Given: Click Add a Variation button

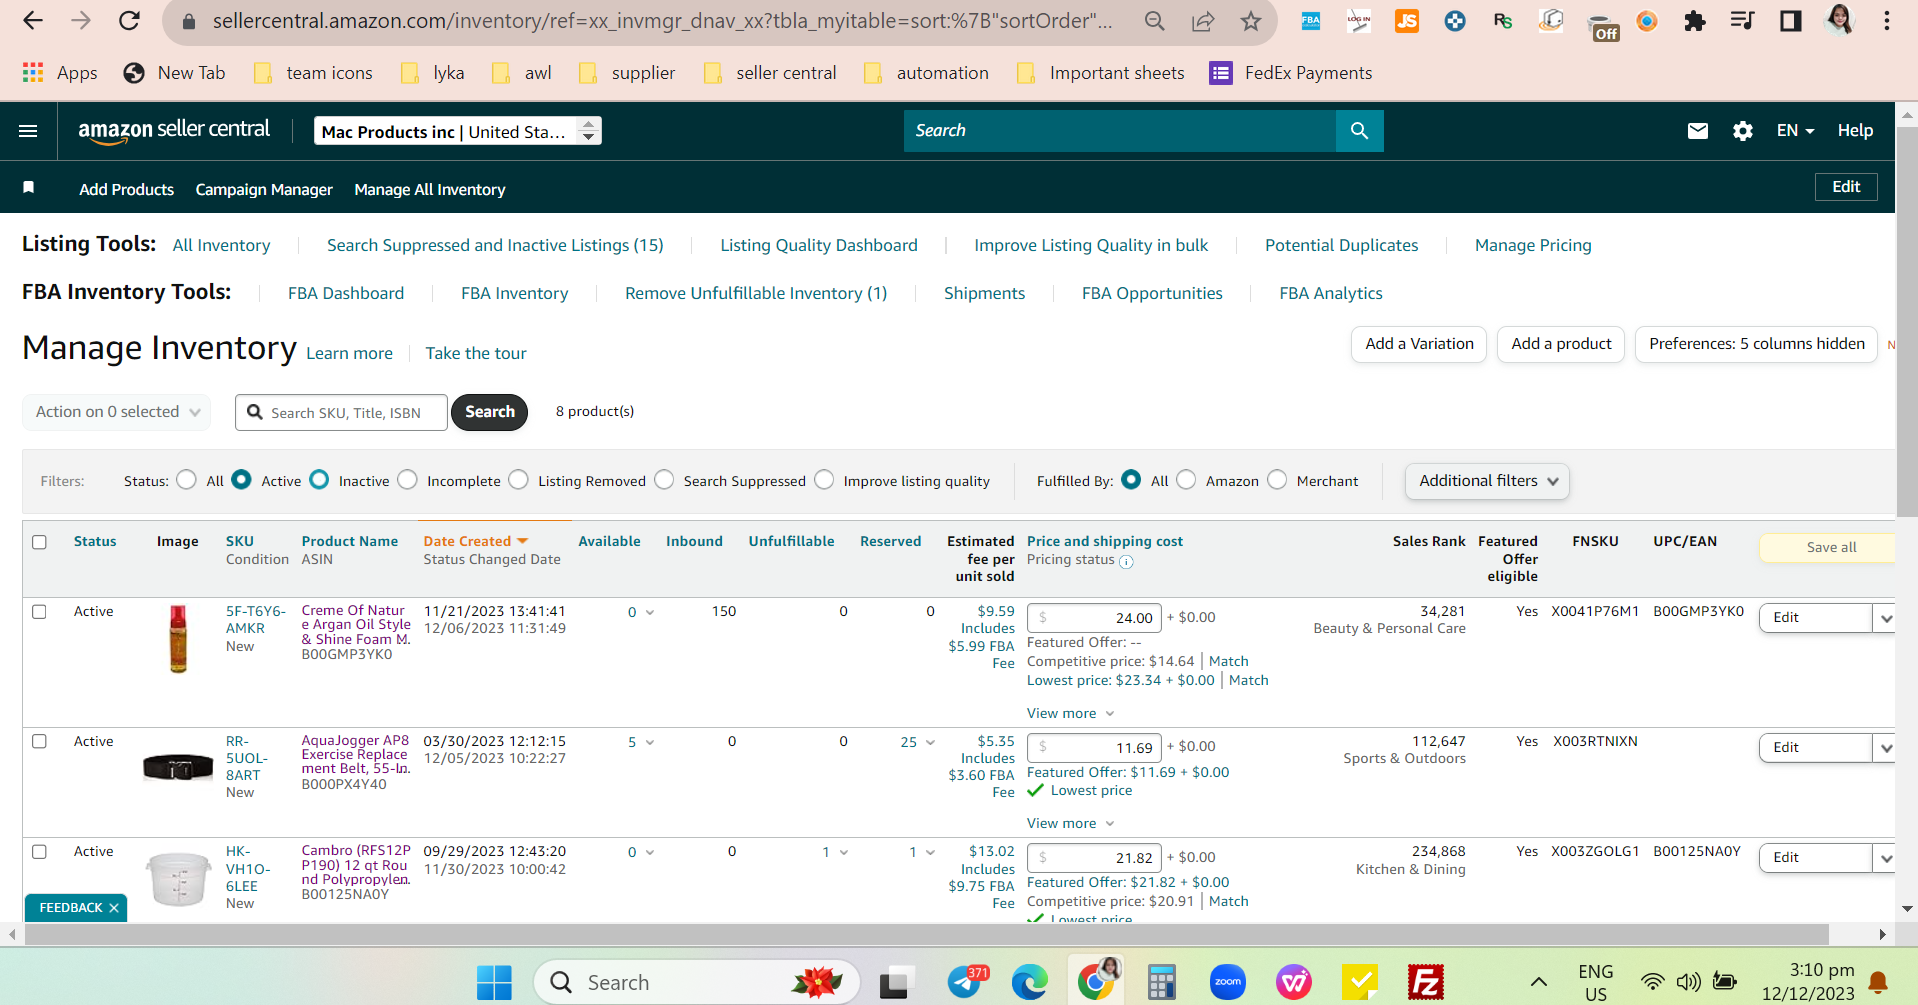Looking at the screenshot, I should click(x=1420, y=344).
